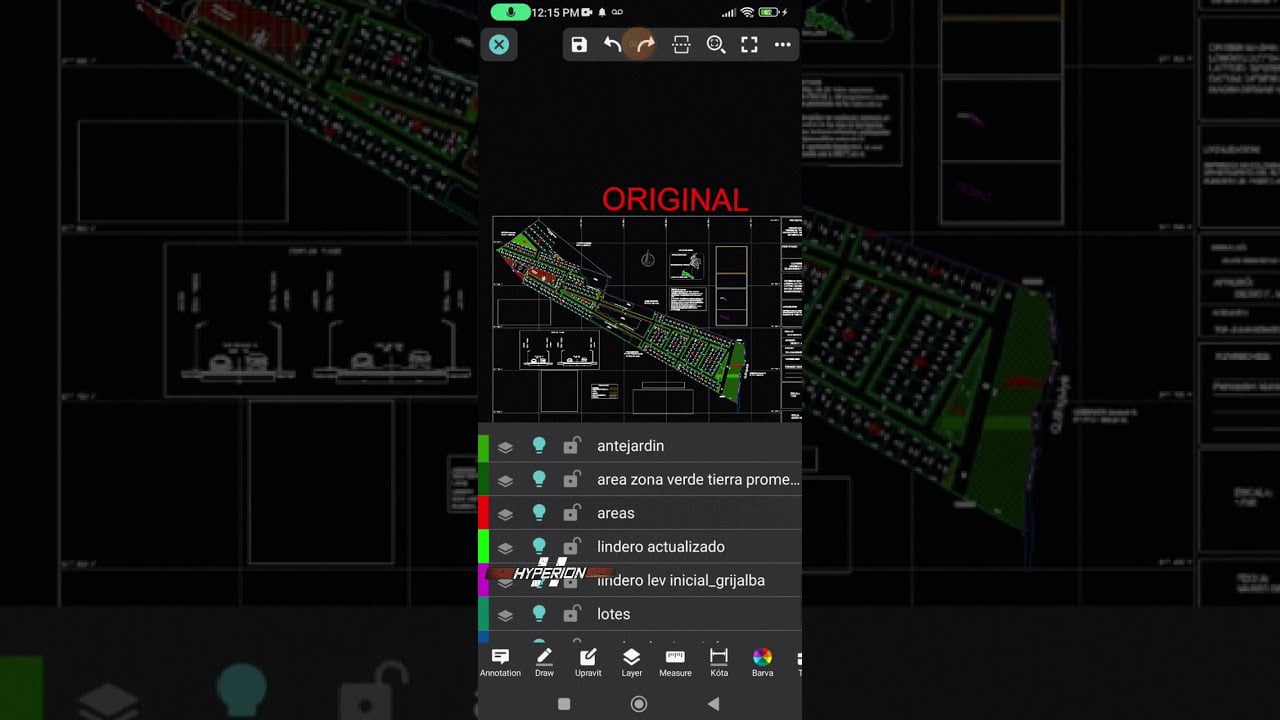Open the Draw tools
The image size is (1280, 720).
pos(544,660)
